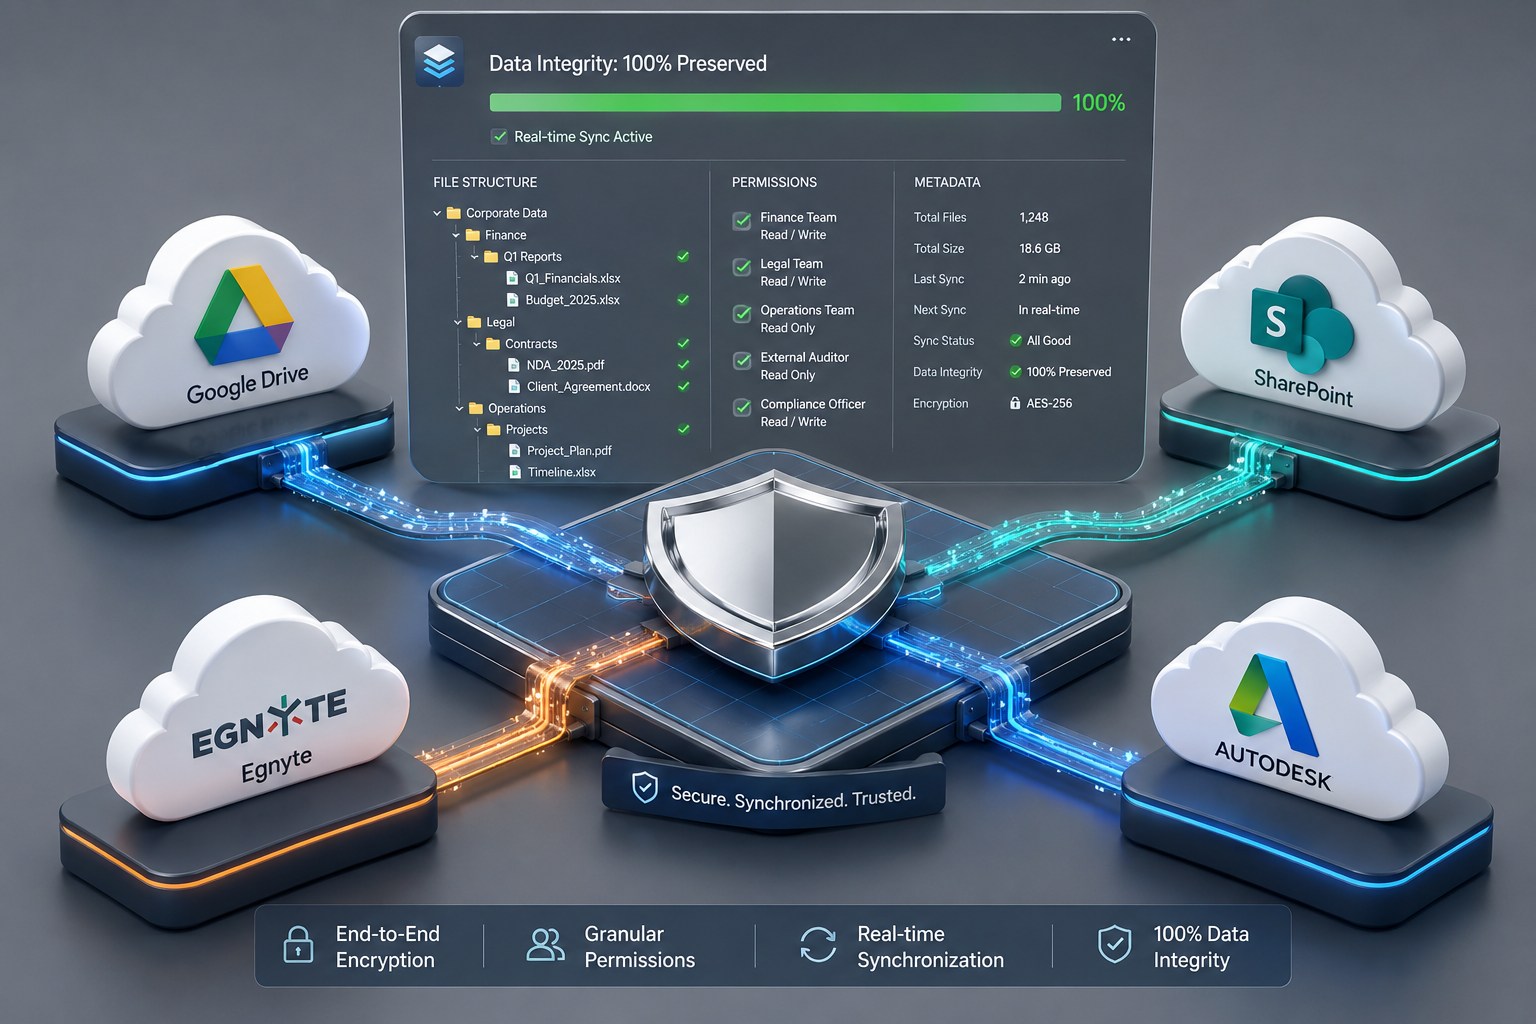This screenshot has width=1536, height=1024.
Task: Click the Contracts folder icon
Action: point(493,344)
